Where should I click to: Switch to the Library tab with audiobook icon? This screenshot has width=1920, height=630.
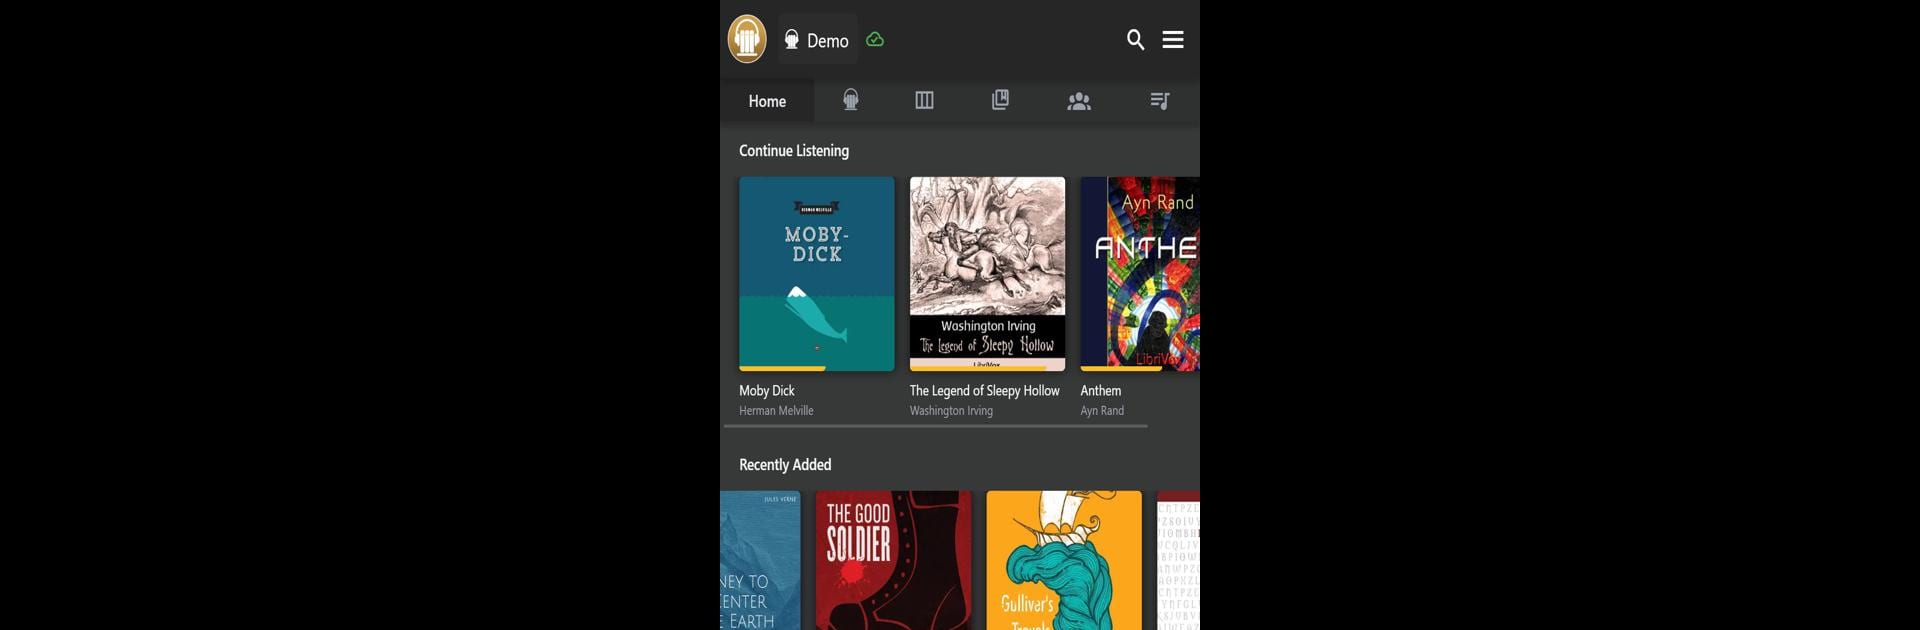pos(850,100)
